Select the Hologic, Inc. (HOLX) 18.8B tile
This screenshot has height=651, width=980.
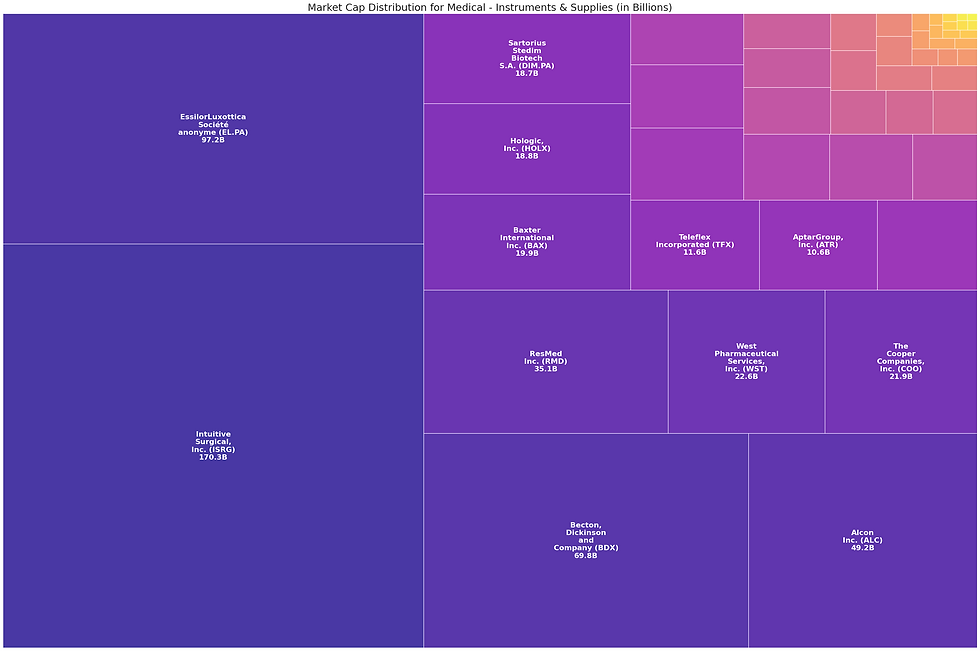(x=527, y=149)
